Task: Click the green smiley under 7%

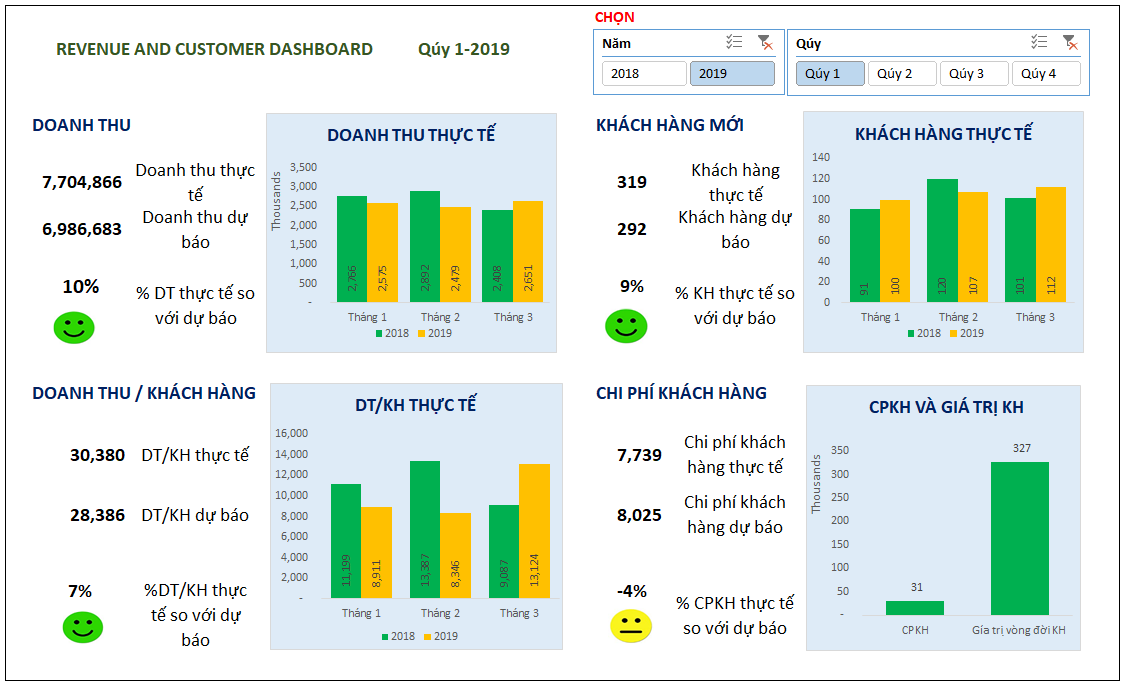Action: pyautogui.click(x=83, y=627)
